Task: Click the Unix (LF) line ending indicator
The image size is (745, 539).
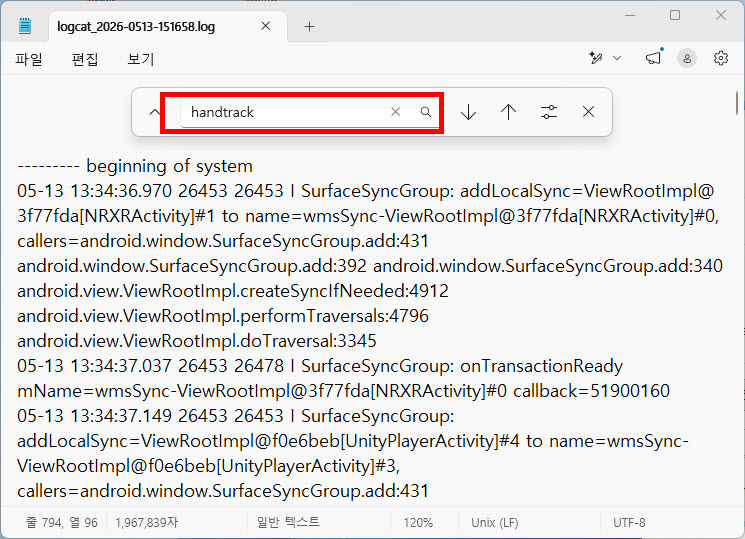Action: [x=495, y=523]
